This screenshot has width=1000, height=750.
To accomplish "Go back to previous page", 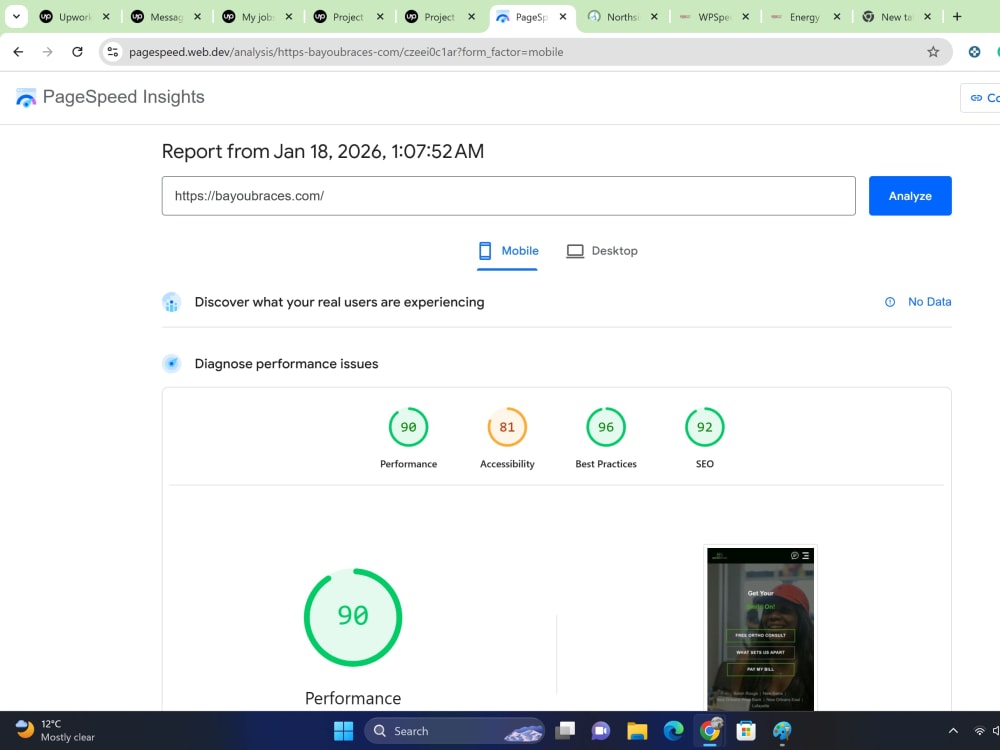I will pyautogui.click(x=18, y=52).
